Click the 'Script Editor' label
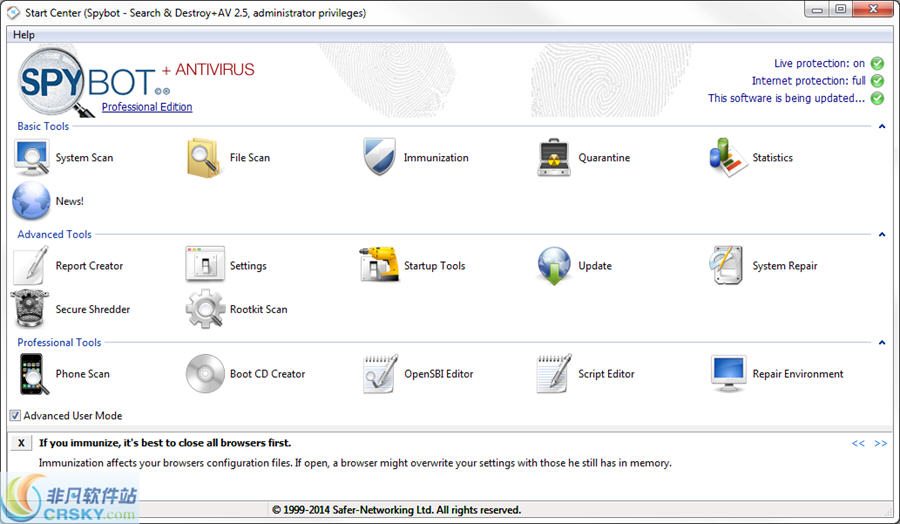This screenshot has width=900, height=524. [606, 374]
